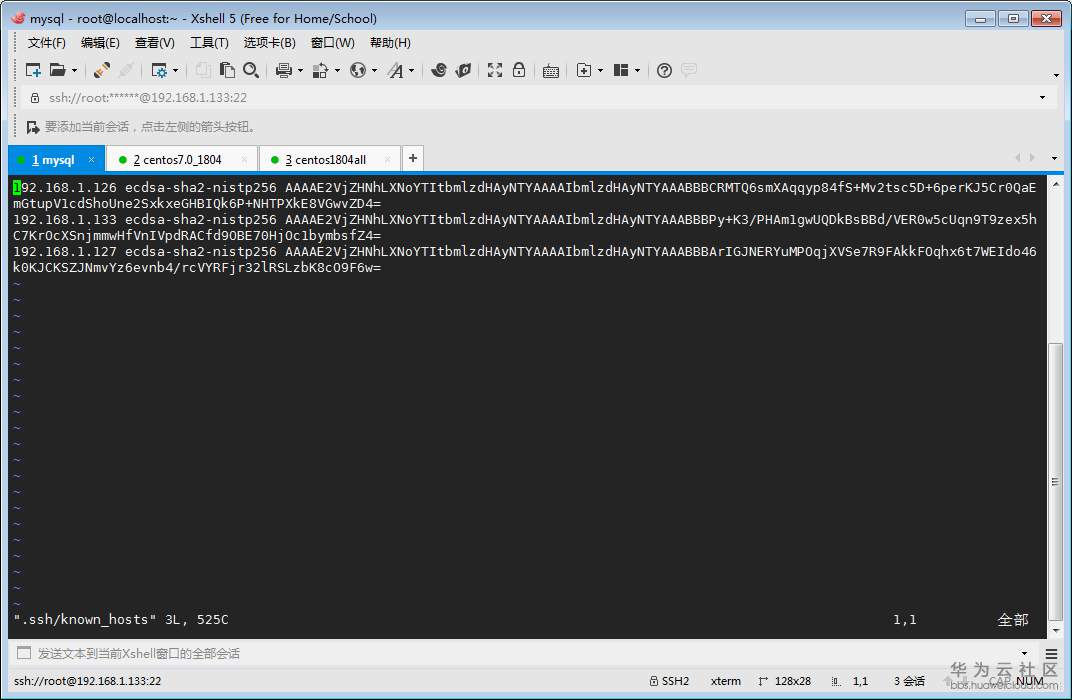
Task: Click the globe encoding icon
Action: pyautogui.click(x=358, y=70)
